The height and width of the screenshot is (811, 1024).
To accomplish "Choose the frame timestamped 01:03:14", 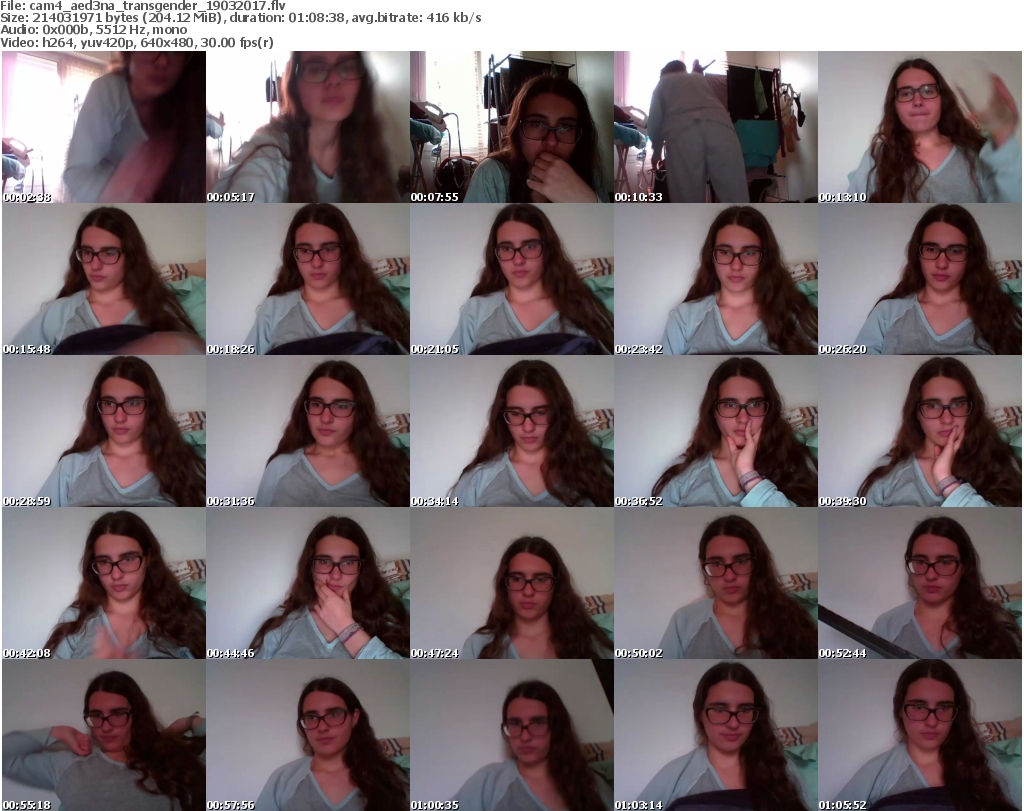I will pos(715,735).
